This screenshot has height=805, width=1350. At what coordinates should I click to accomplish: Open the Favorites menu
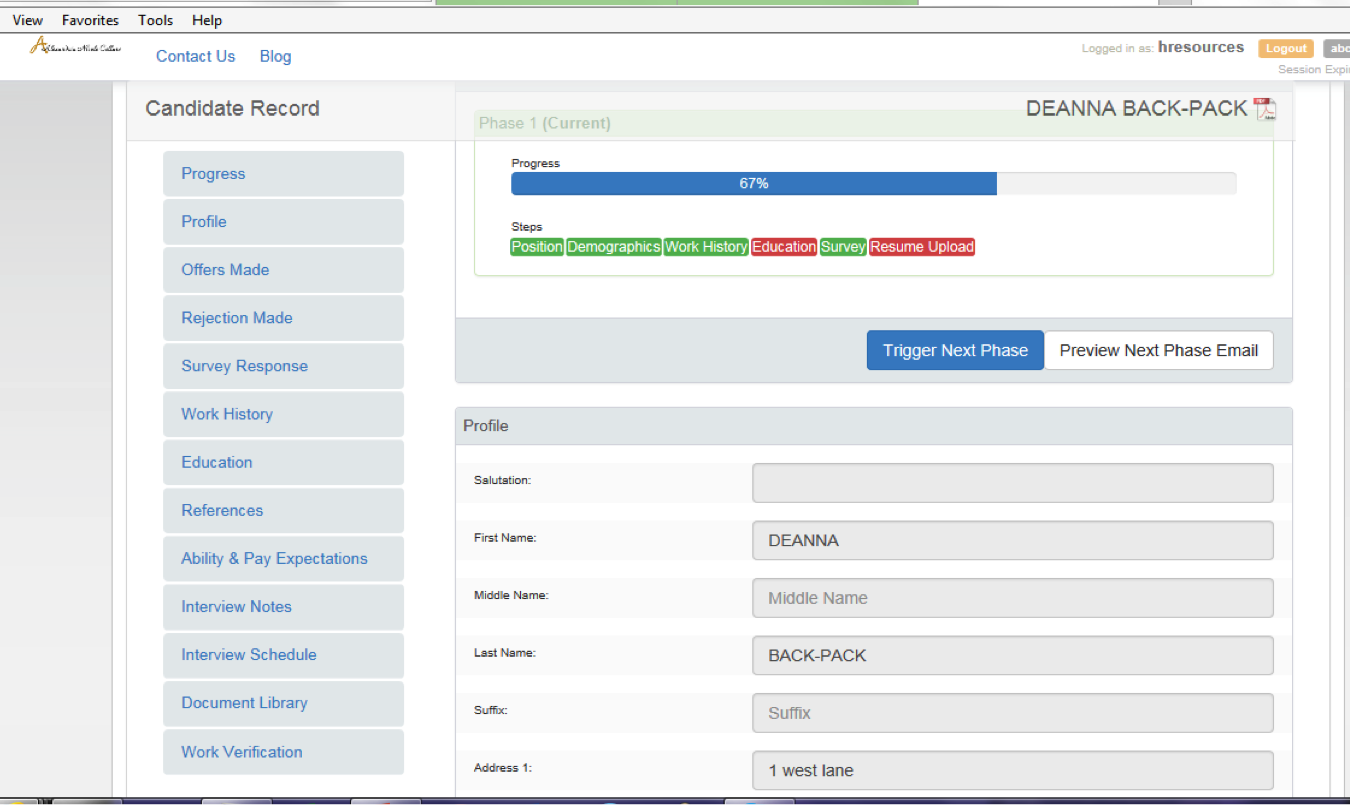pos(90,19)
